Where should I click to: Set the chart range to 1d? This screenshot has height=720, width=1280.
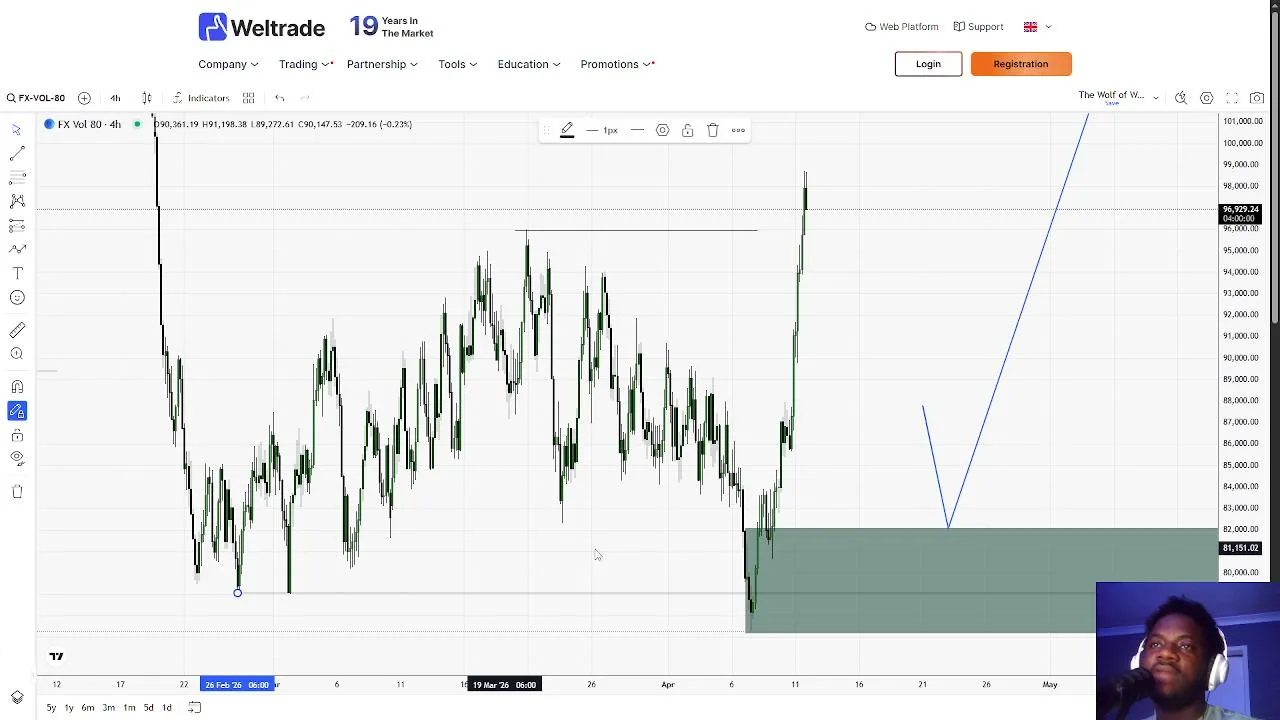(x=167, y=708)
